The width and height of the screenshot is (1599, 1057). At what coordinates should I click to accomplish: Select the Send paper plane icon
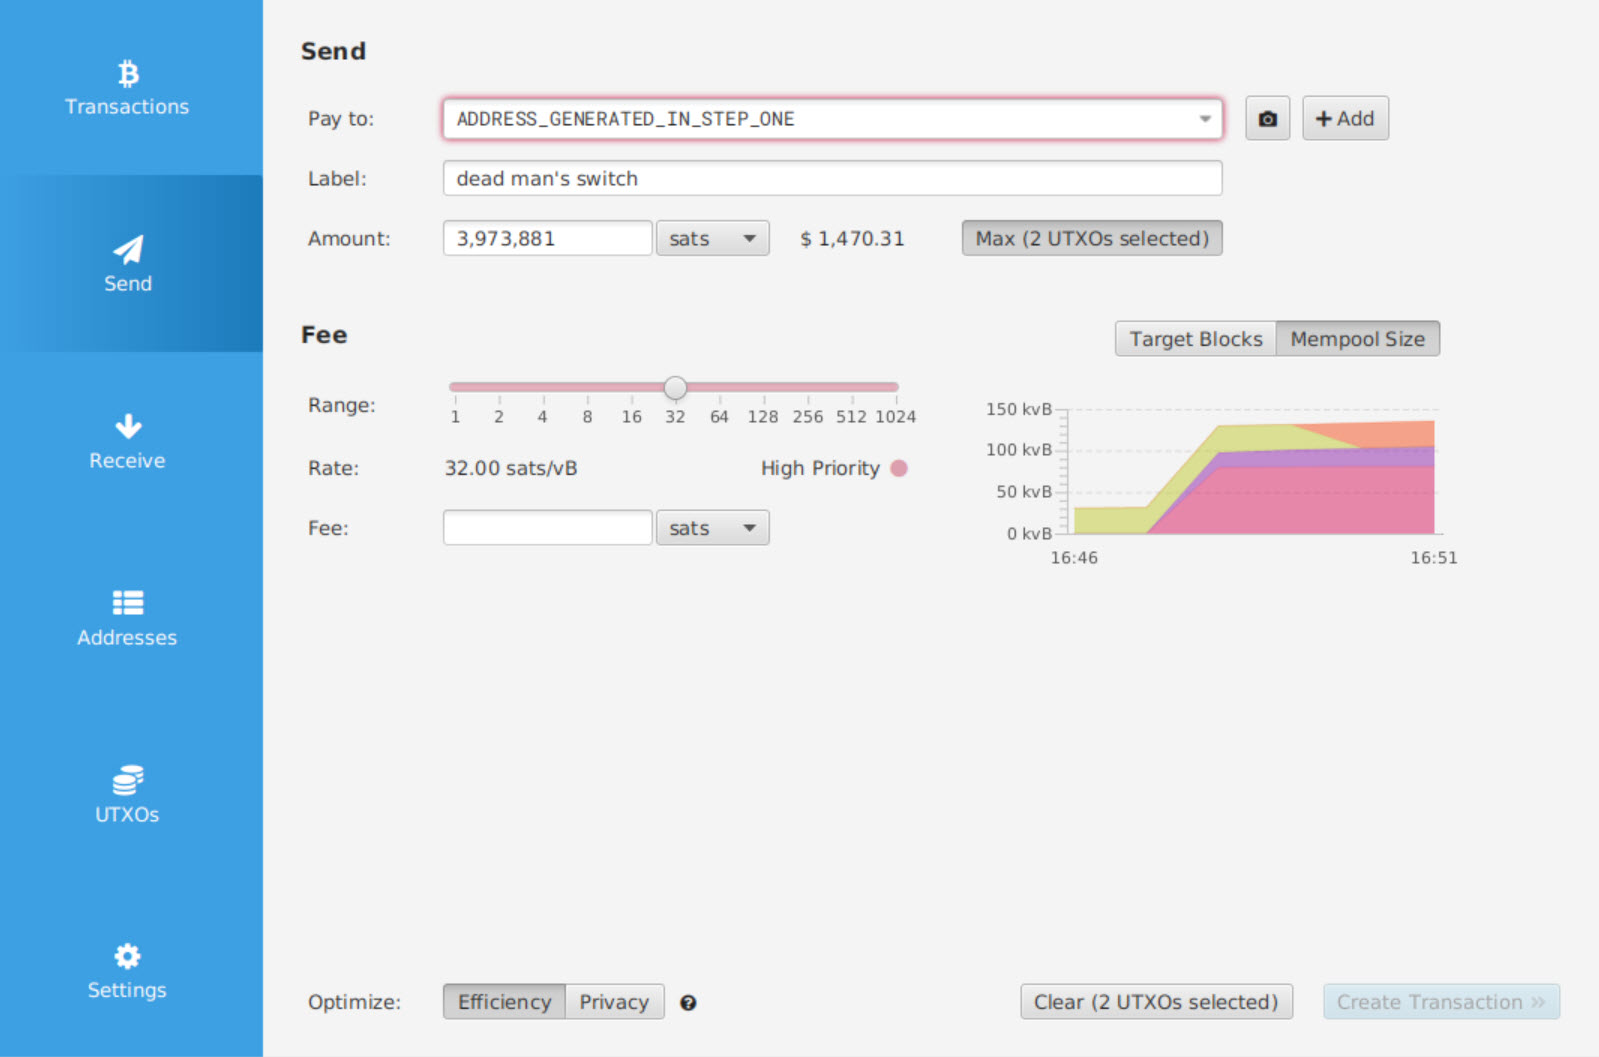128,249
